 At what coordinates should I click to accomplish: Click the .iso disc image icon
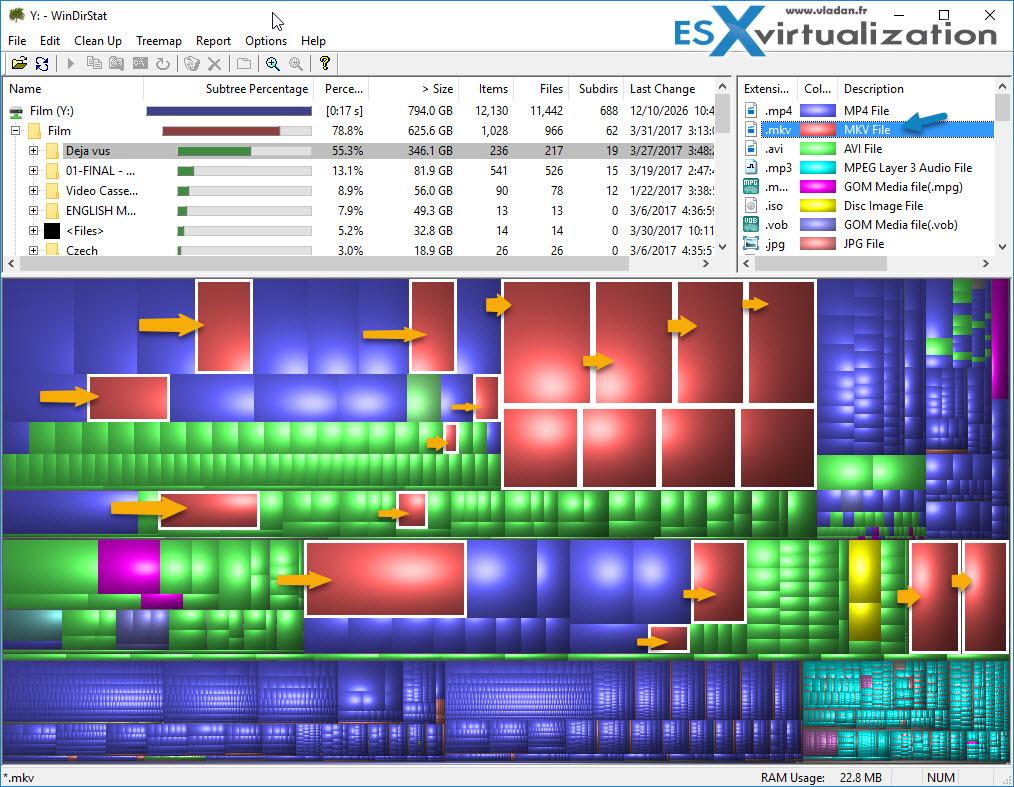point(751,206)
